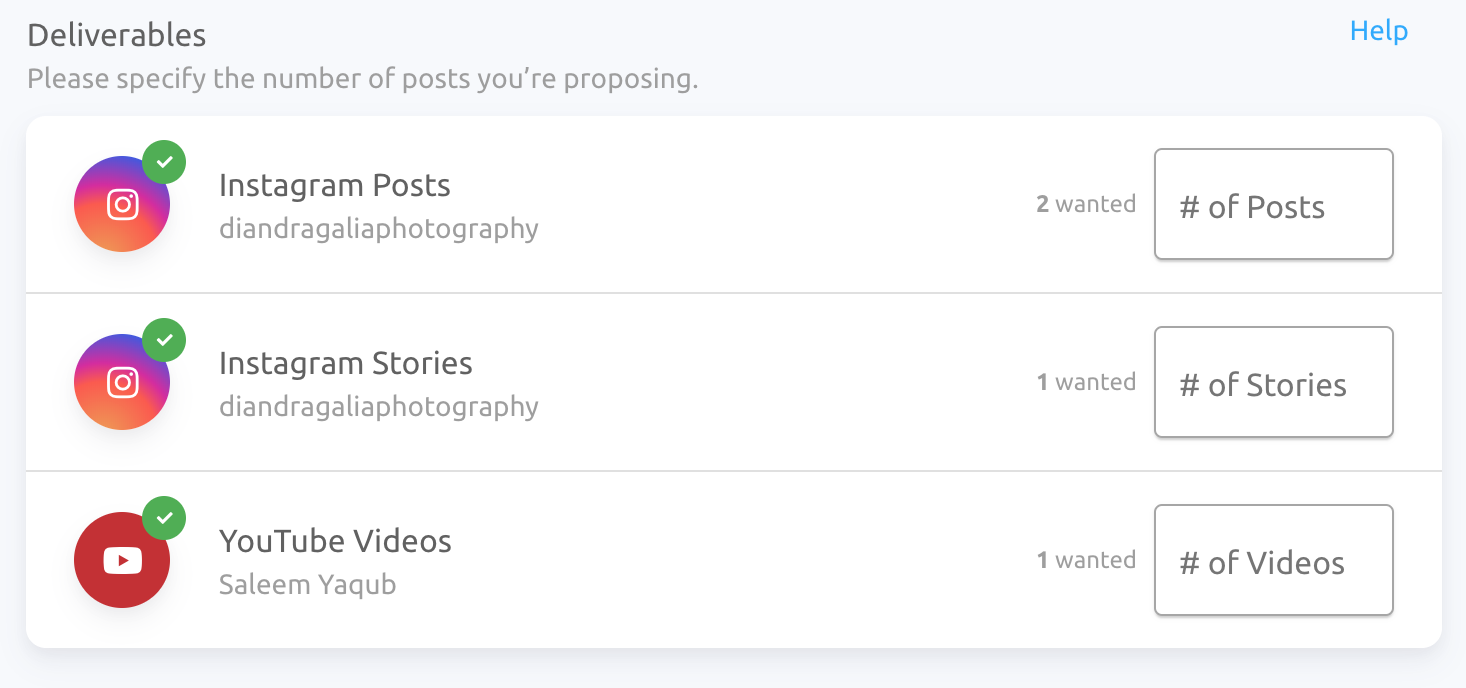The width and height of the screenshot is (1466, 688).
Task: Click the Instagram icon beside Instagram Stories
Action: pos(122,382)
